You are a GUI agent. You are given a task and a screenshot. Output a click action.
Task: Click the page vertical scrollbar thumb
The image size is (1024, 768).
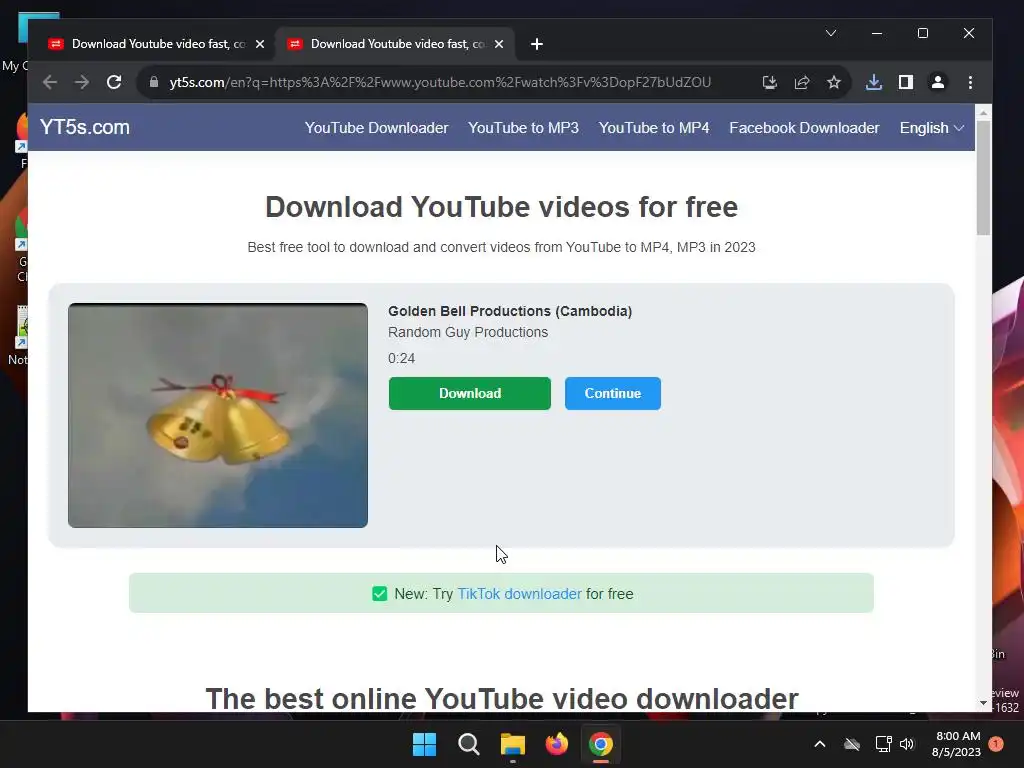pyautogui.click(x=984, y=178)
